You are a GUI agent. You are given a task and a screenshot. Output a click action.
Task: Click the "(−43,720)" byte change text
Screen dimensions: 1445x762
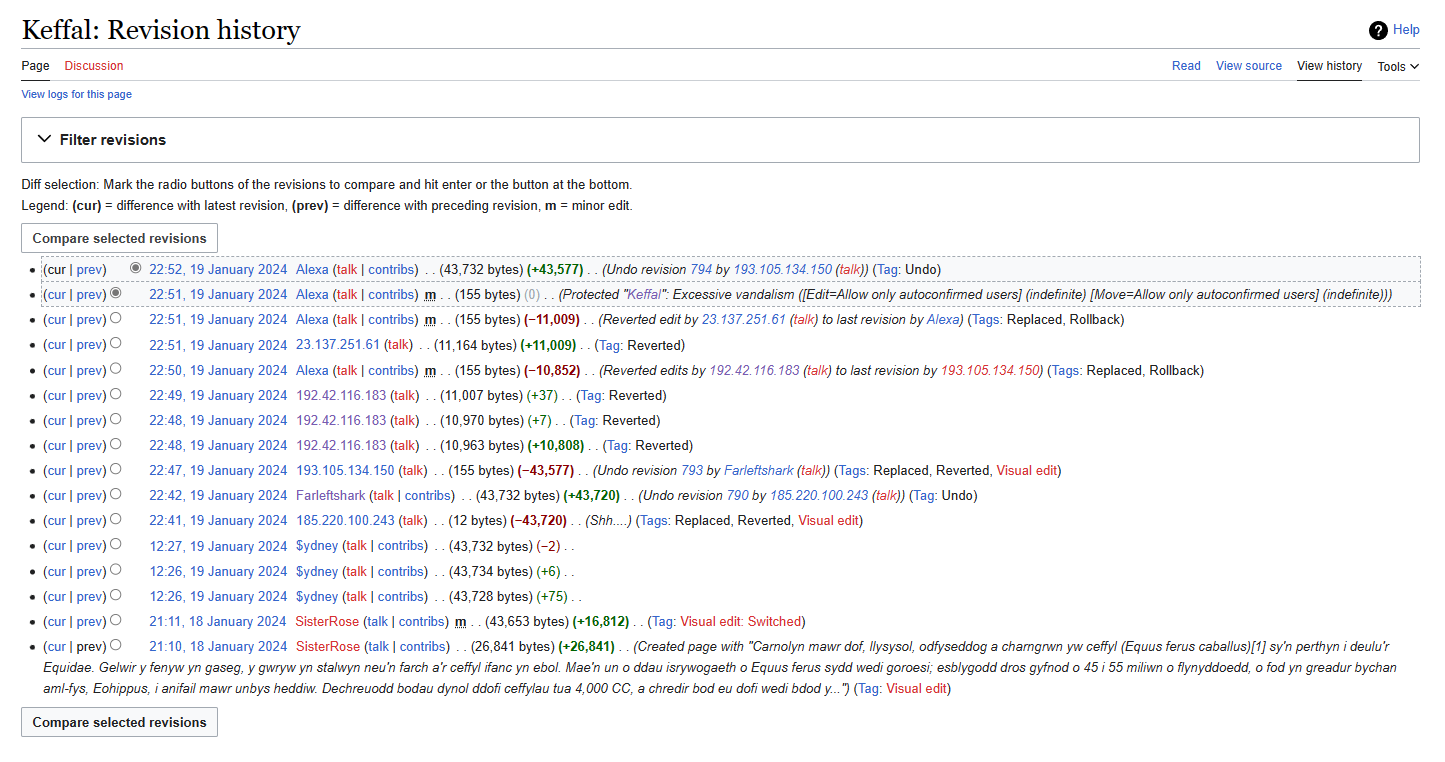[540, 521]
